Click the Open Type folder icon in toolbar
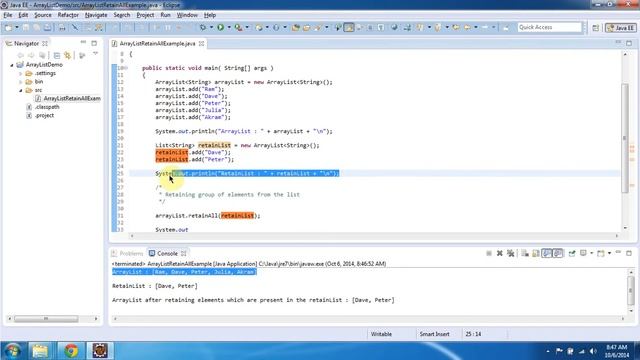Screen dimensions: 640x360 tap(296, 27)
